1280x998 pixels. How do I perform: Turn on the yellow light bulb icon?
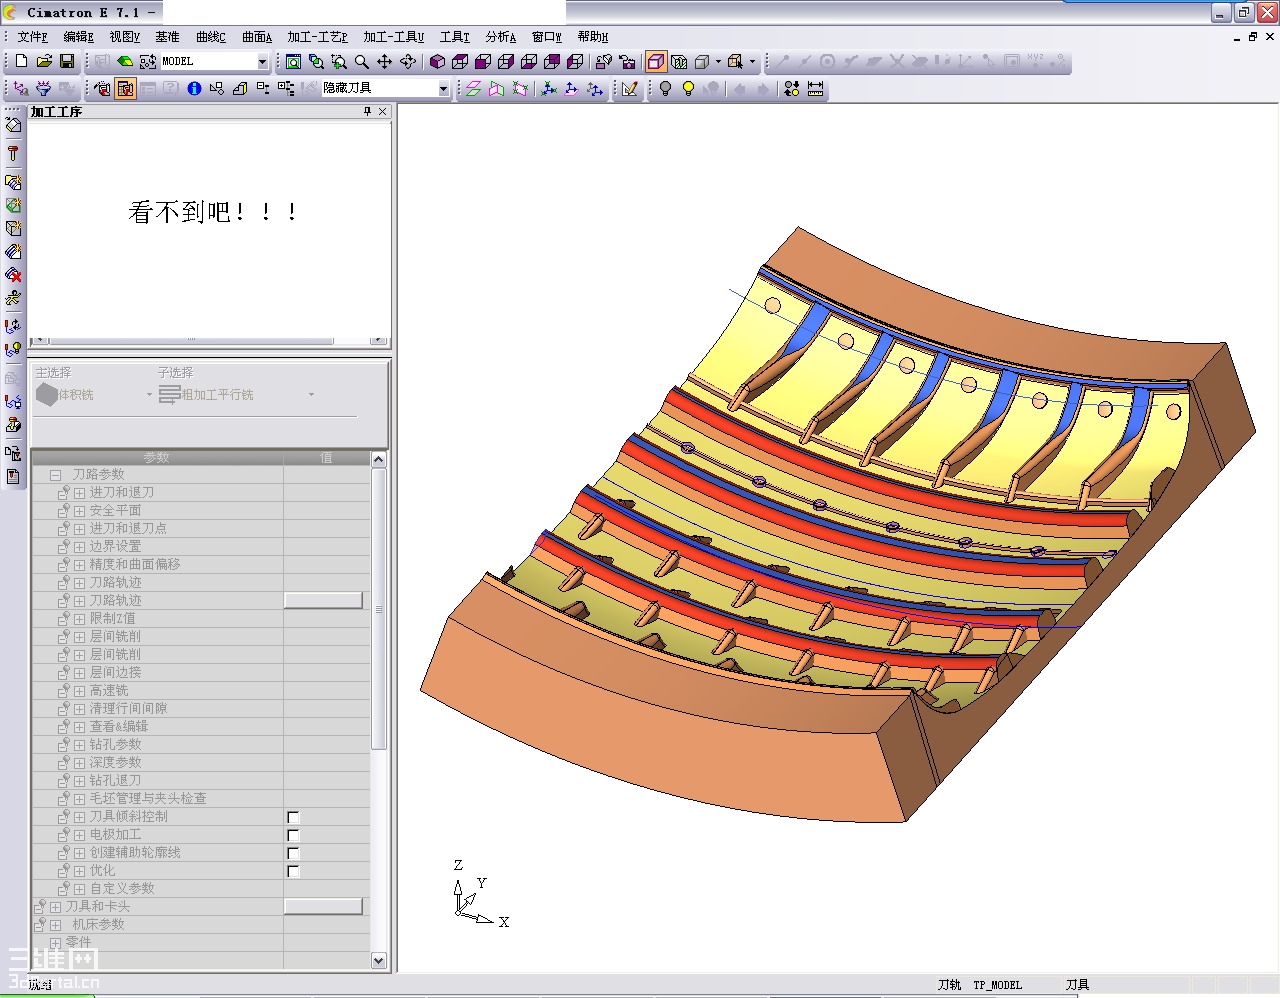[x=688, y=89]
